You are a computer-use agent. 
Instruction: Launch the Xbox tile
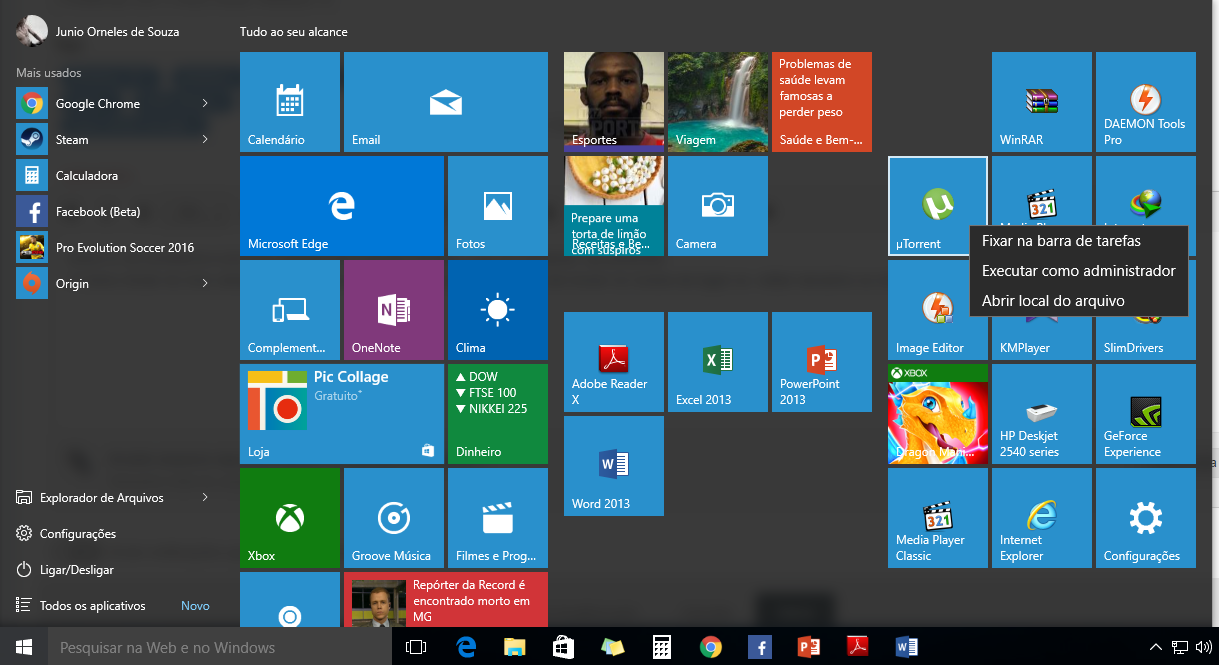tap(290, 517)
